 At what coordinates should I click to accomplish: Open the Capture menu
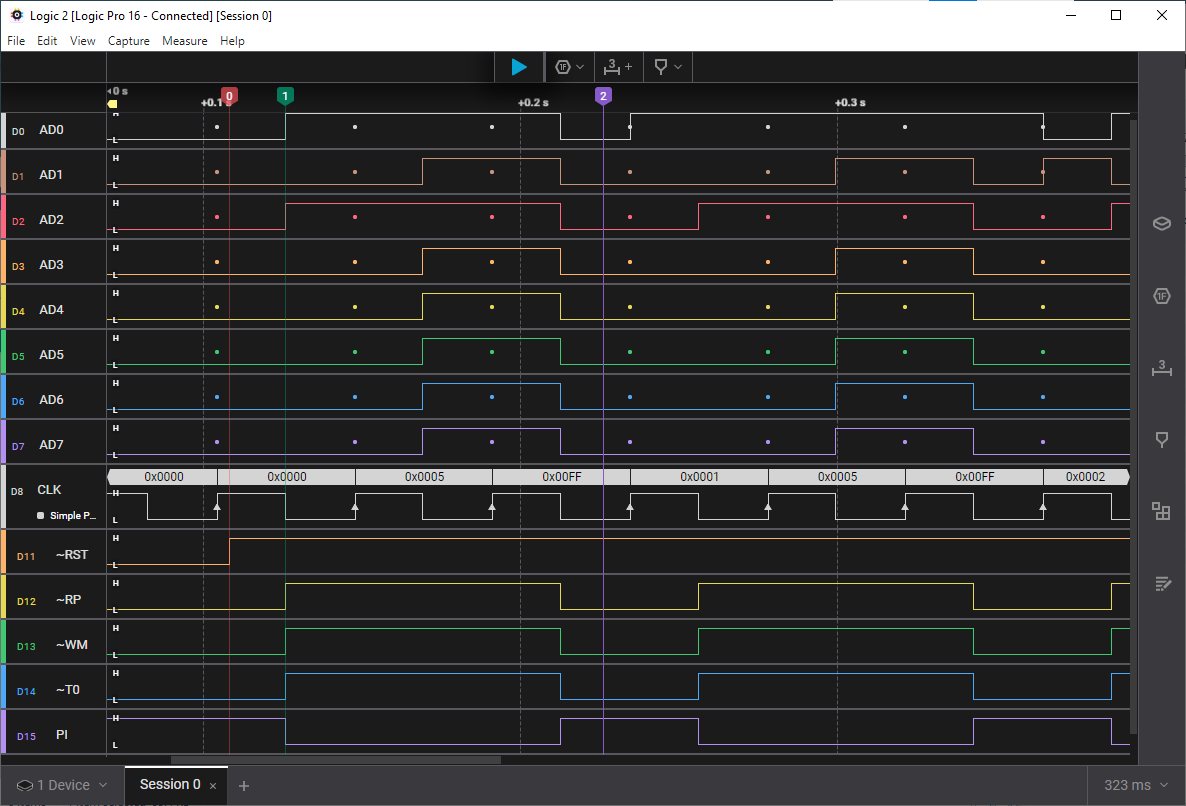(129, 41)
